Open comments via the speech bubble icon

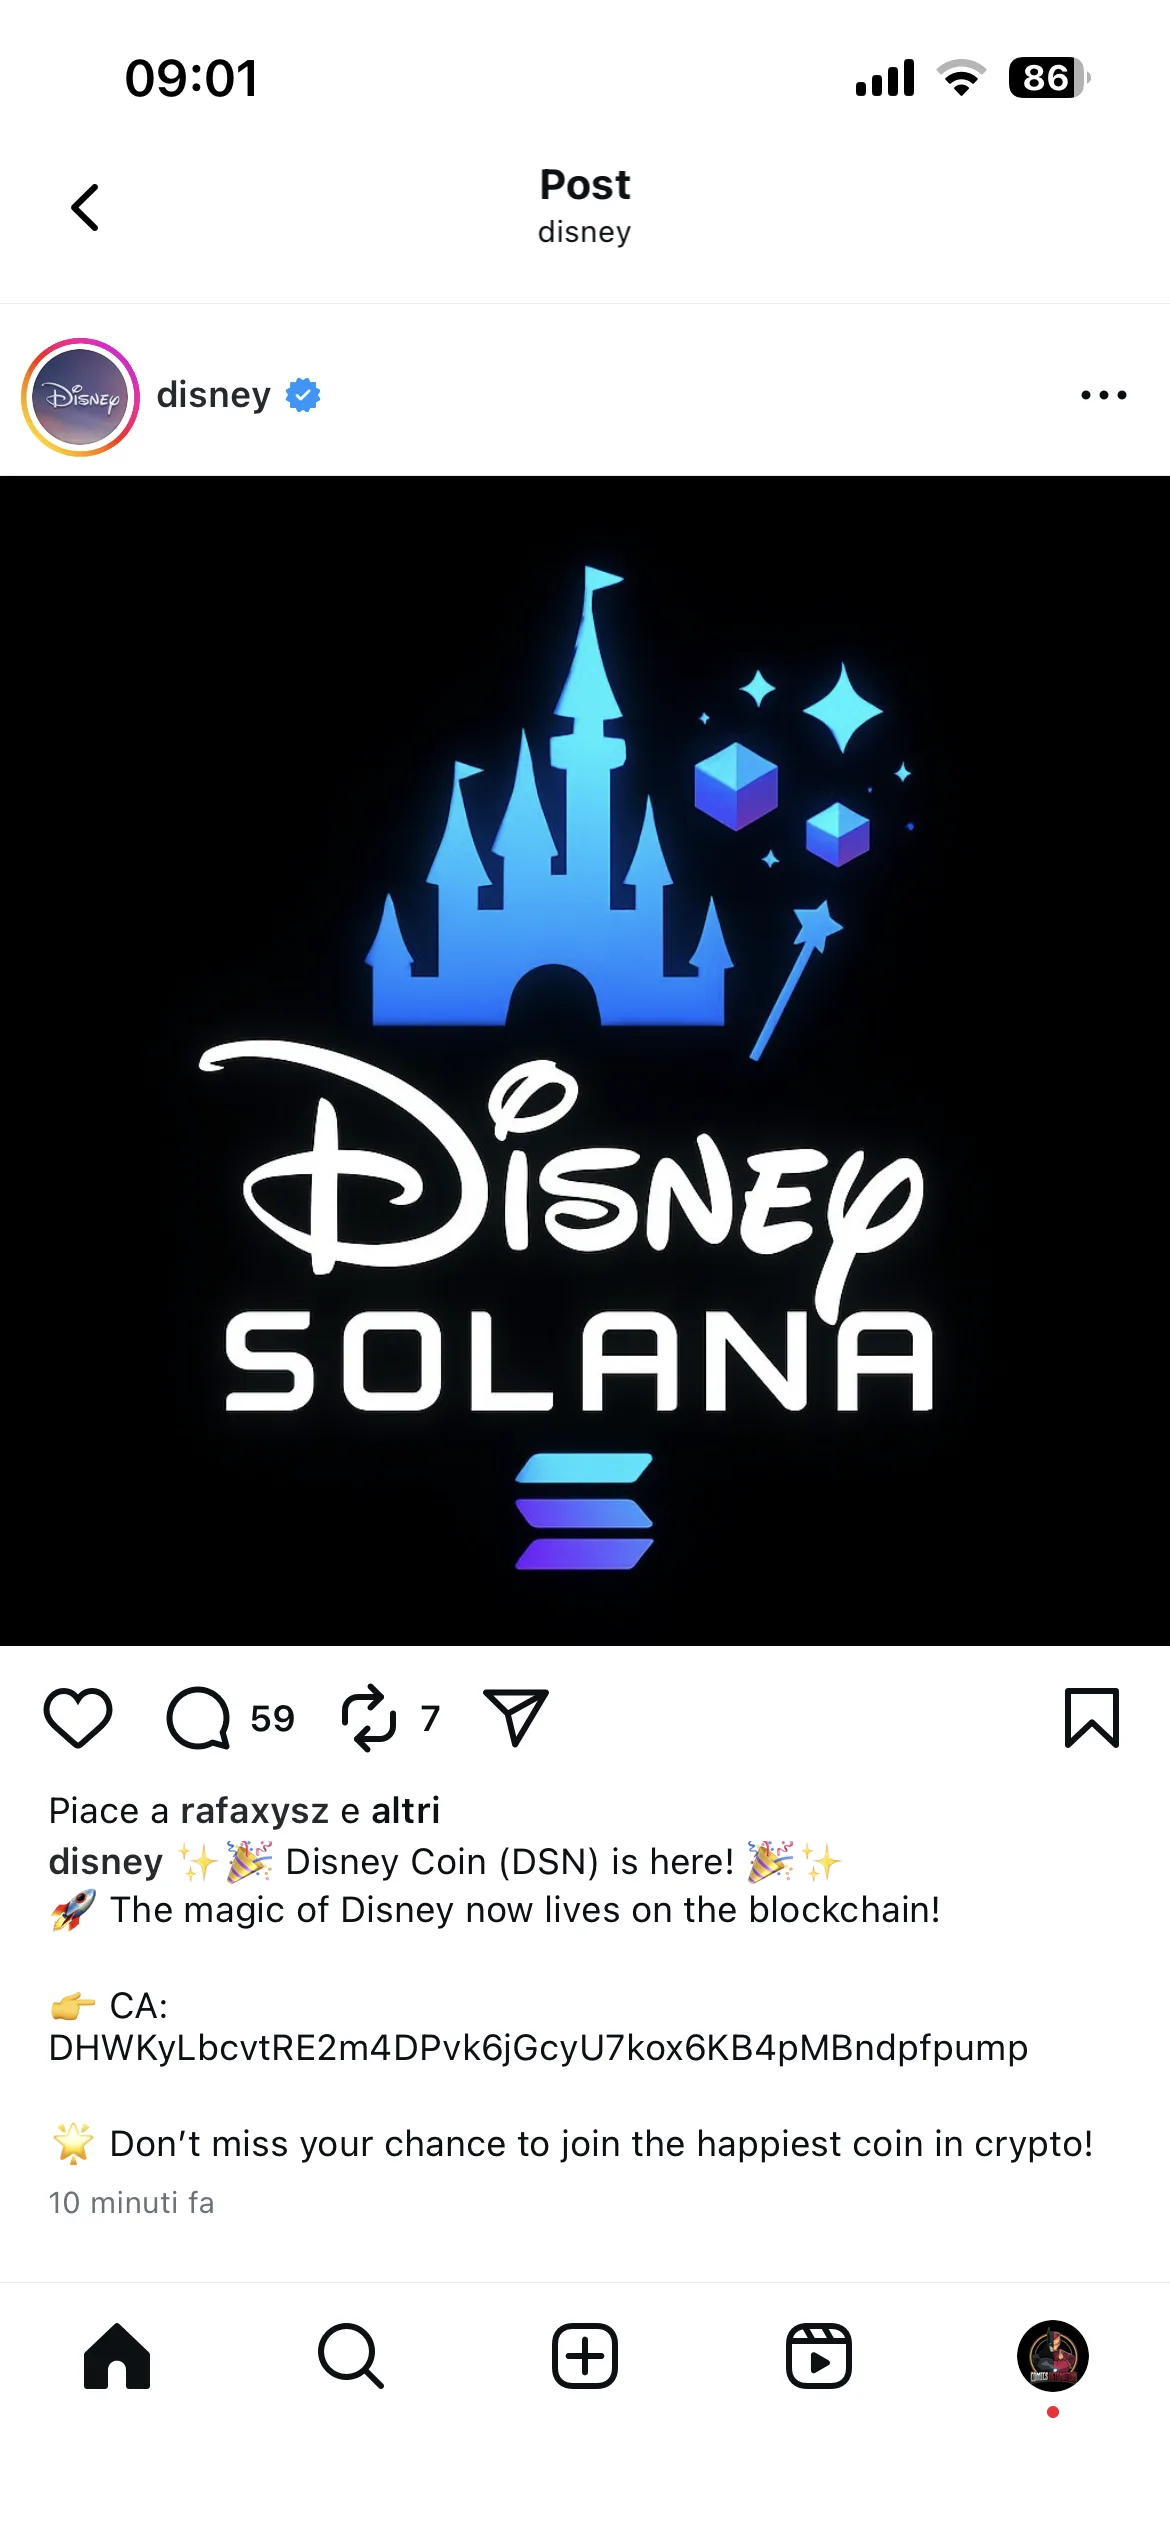[198, 1718]
